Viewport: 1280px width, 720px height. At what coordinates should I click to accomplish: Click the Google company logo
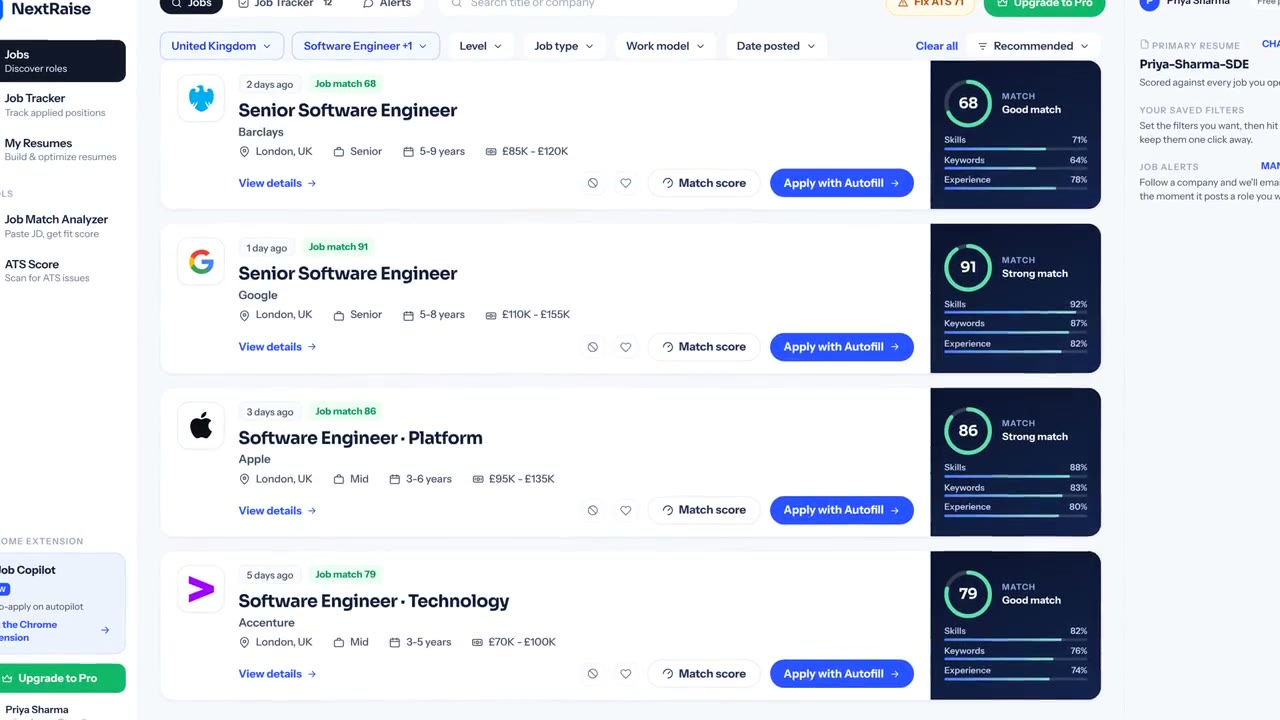coord(201,262)
